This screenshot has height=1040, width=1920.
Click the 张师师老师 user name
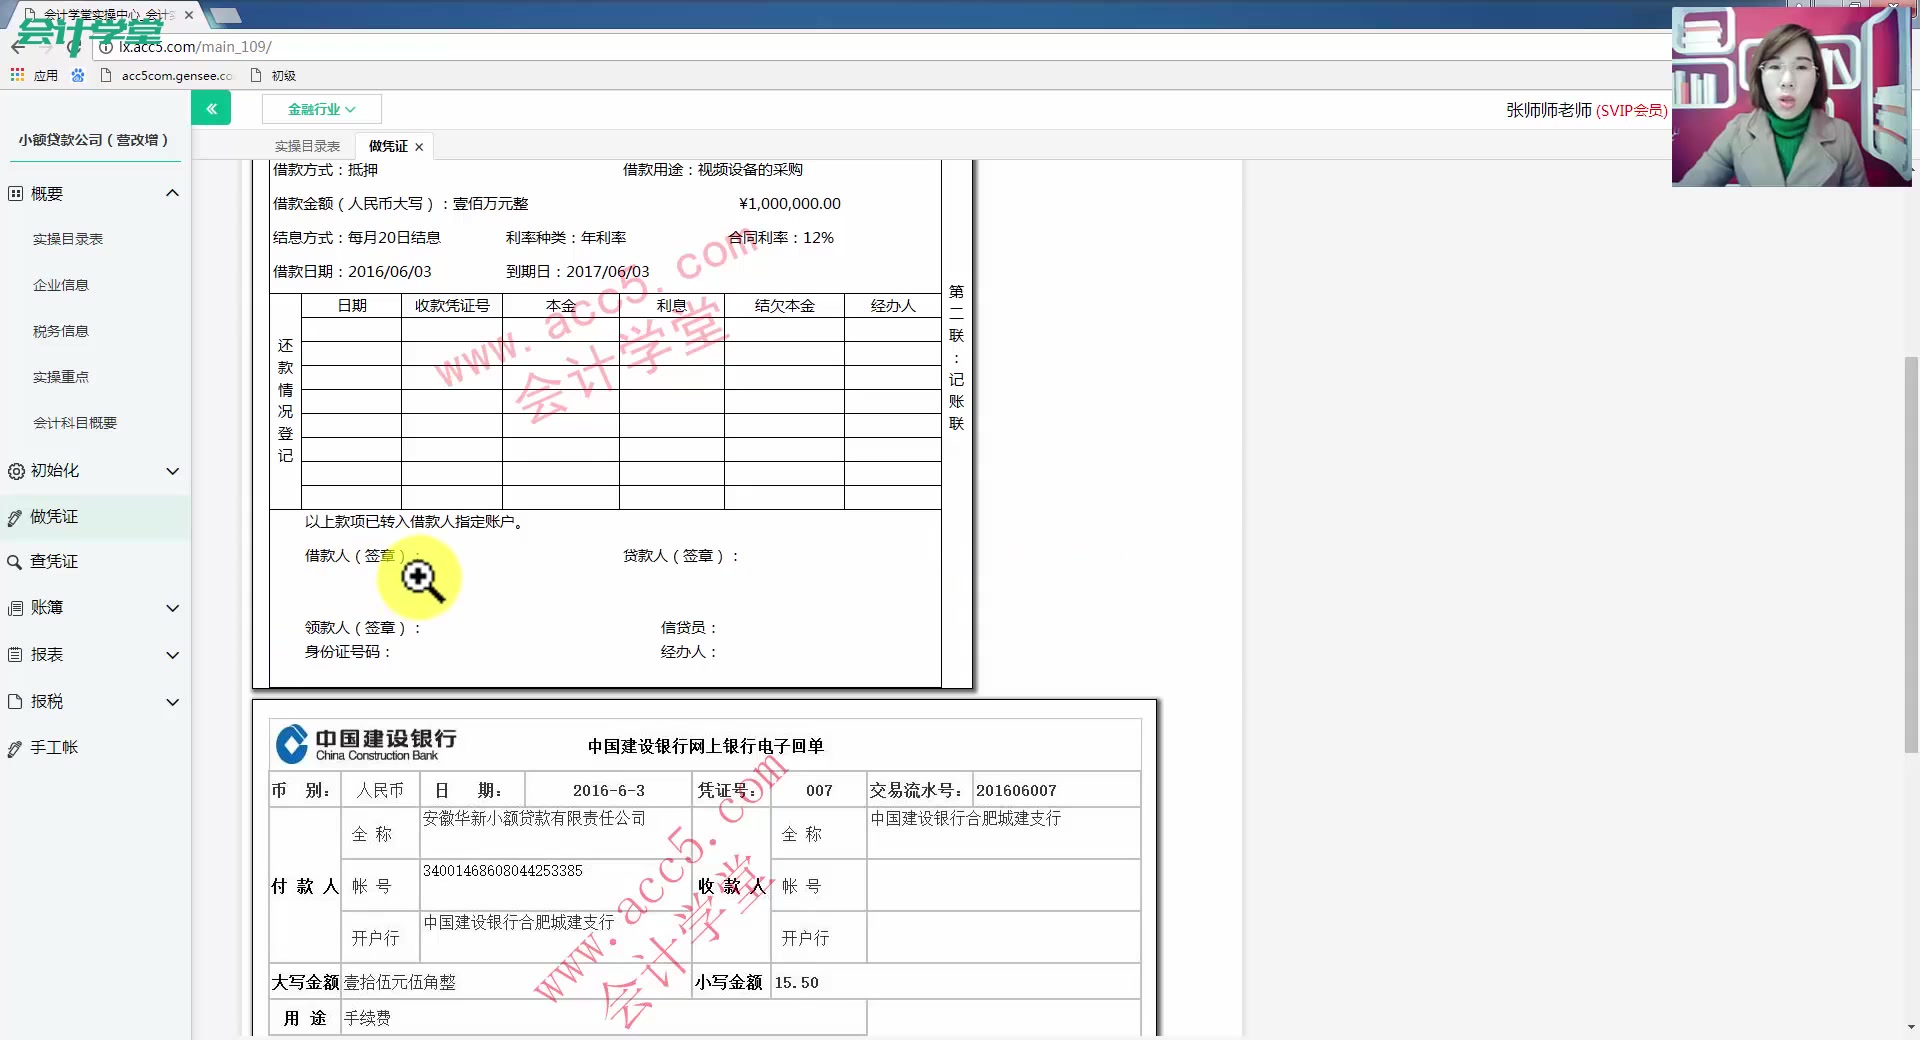(1548, 110)
